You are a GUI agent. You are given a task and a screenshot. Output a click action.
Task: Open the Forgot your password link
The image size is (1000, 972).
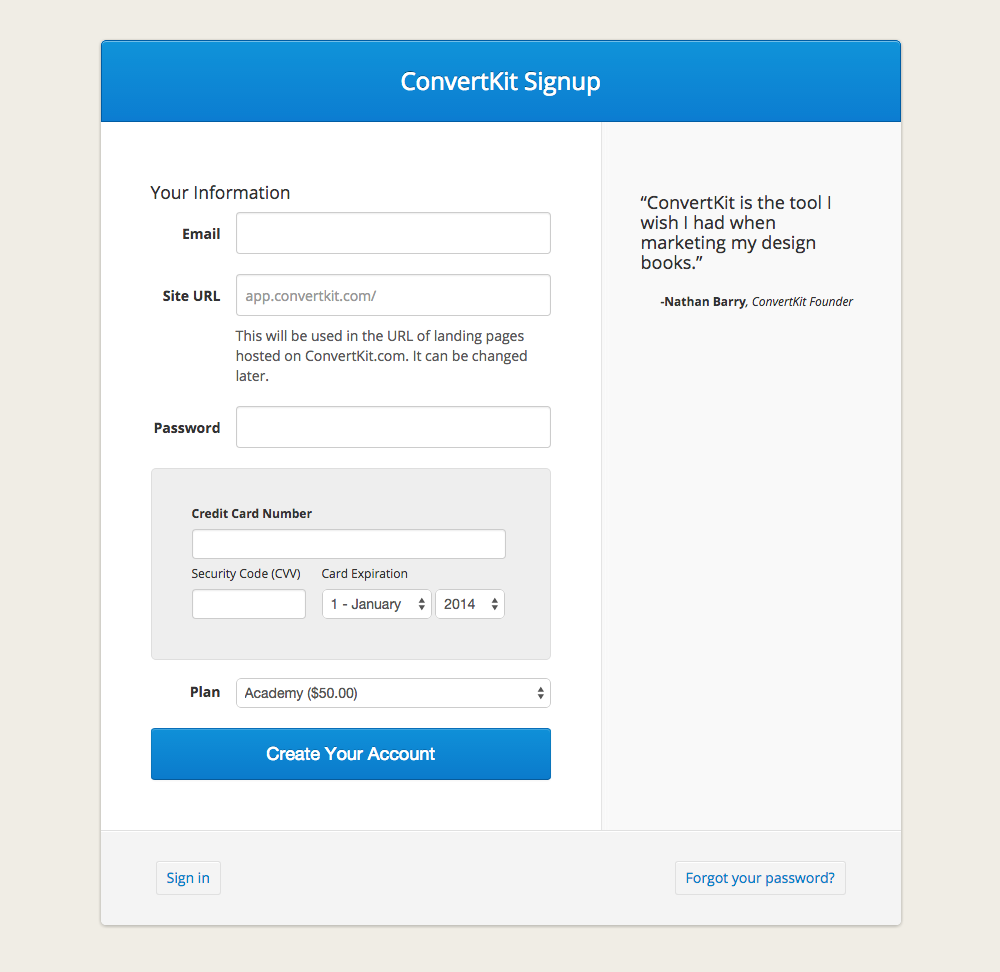tap(760, 878)
